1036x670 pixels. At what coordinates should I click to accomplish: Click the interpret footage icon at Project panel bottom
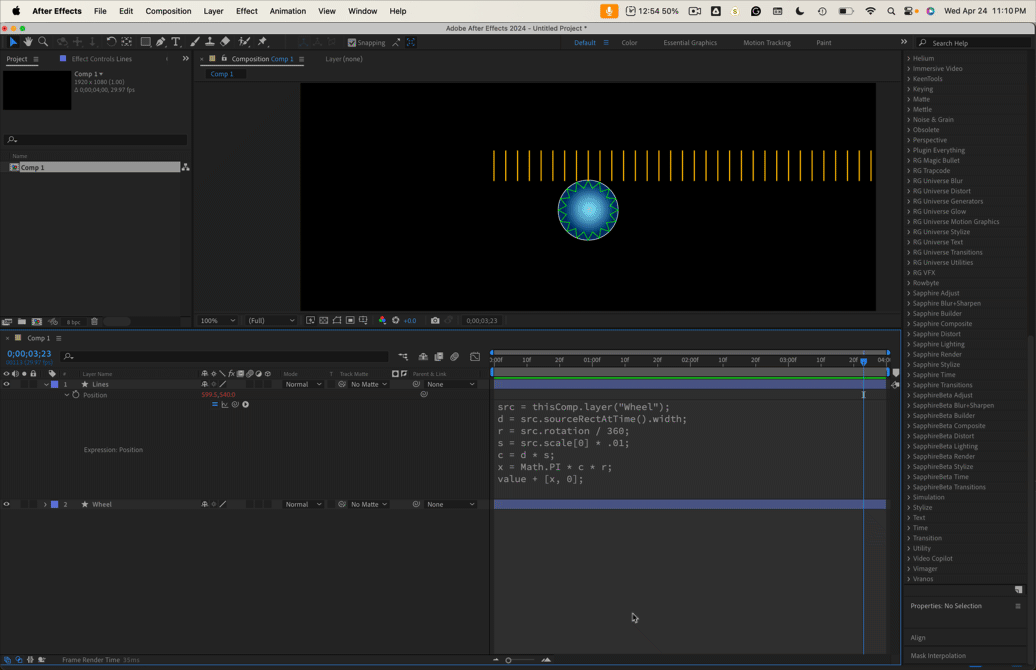point(7,322)
